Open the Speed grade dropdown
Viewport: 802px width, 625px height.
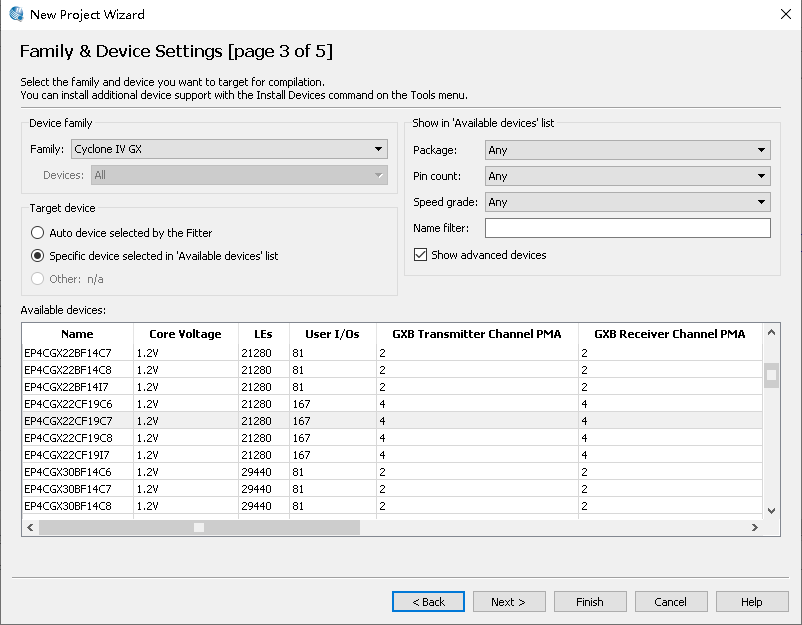[x=627, y=202]
